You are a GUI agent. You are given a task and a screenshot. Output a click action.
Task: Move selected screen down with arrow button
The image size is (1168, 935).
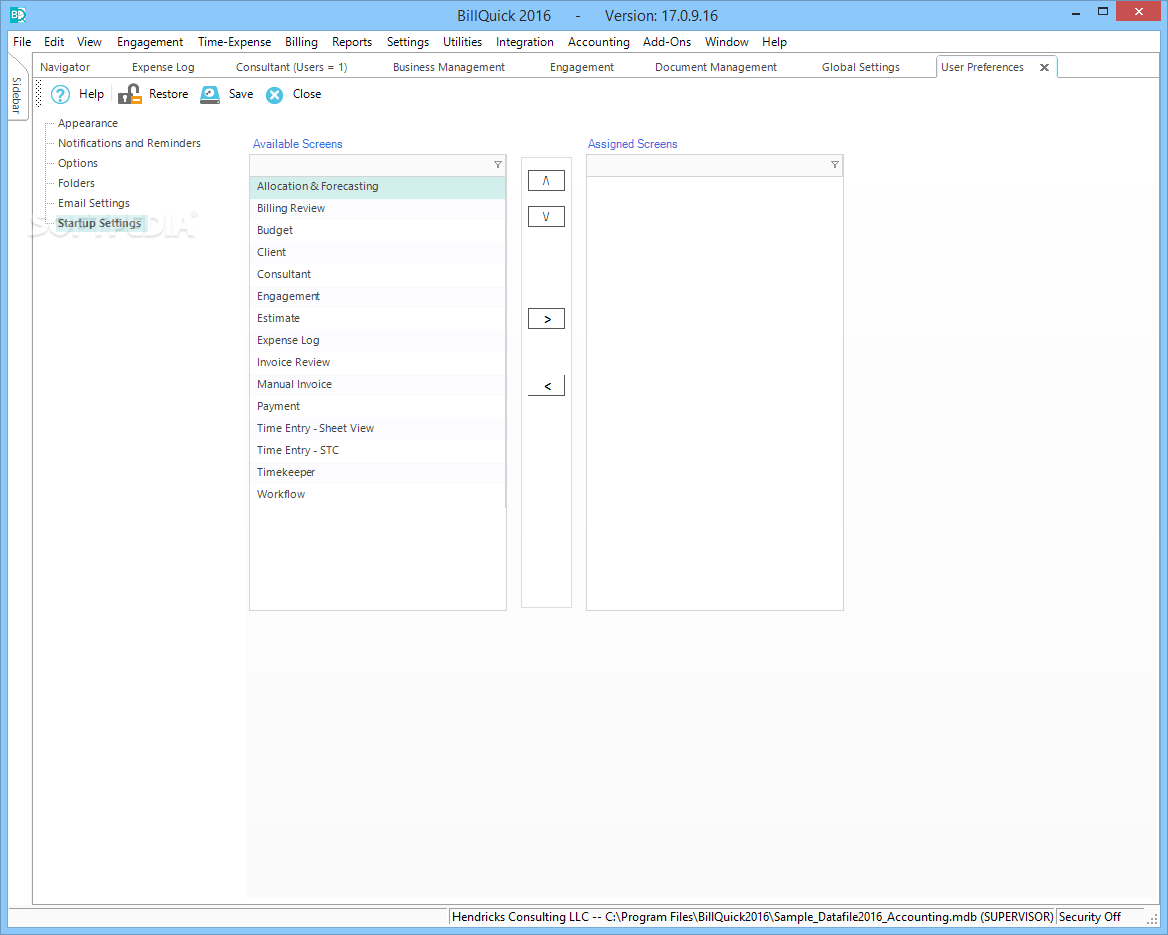[546, 217]
